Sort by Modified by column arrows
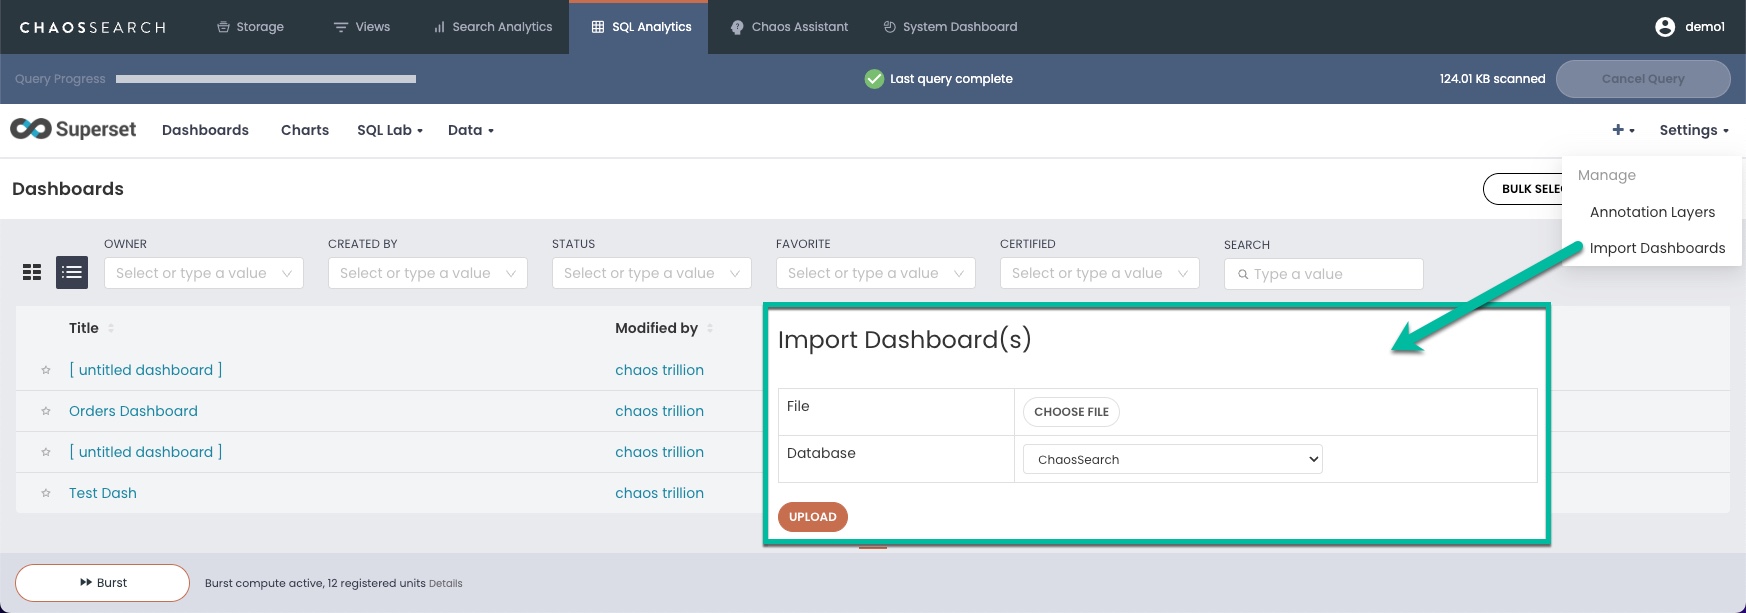This screenshot has height=613, width=1746. point(710,328)
